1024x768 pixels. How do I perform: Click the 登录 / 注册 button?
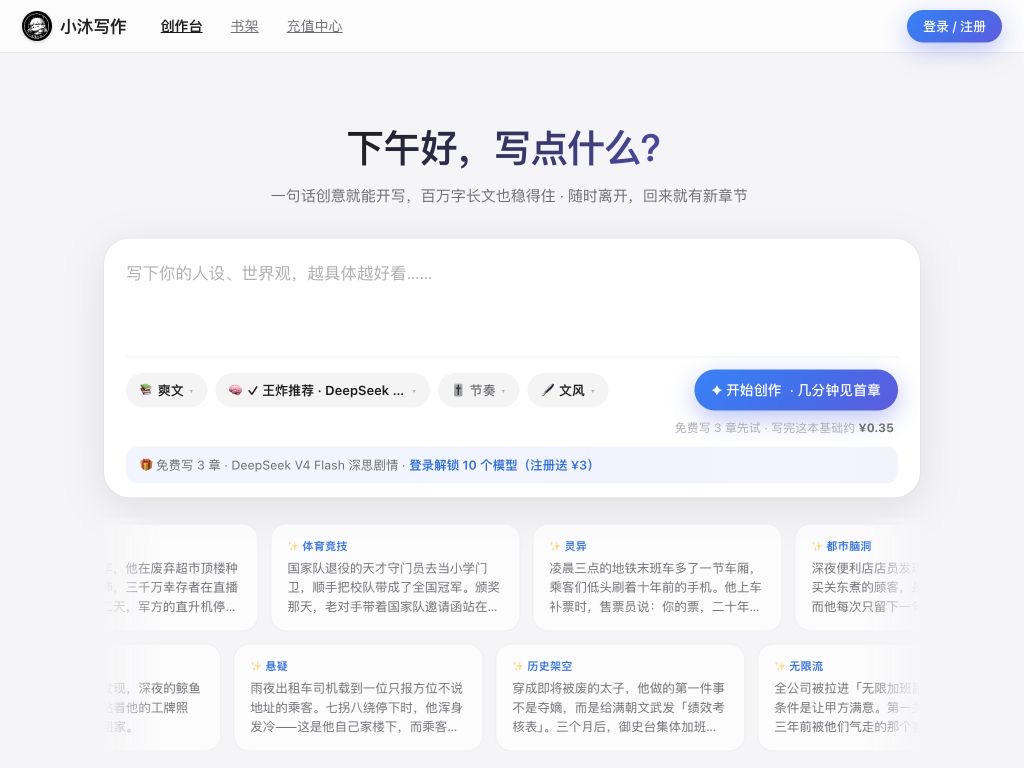(954, 26)
